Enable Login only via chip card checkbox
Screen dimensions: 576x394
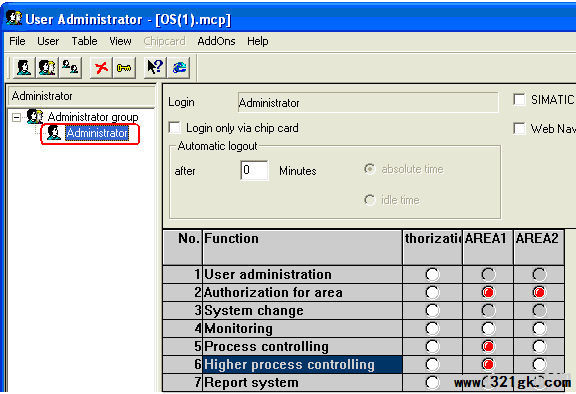coord(174,128)
